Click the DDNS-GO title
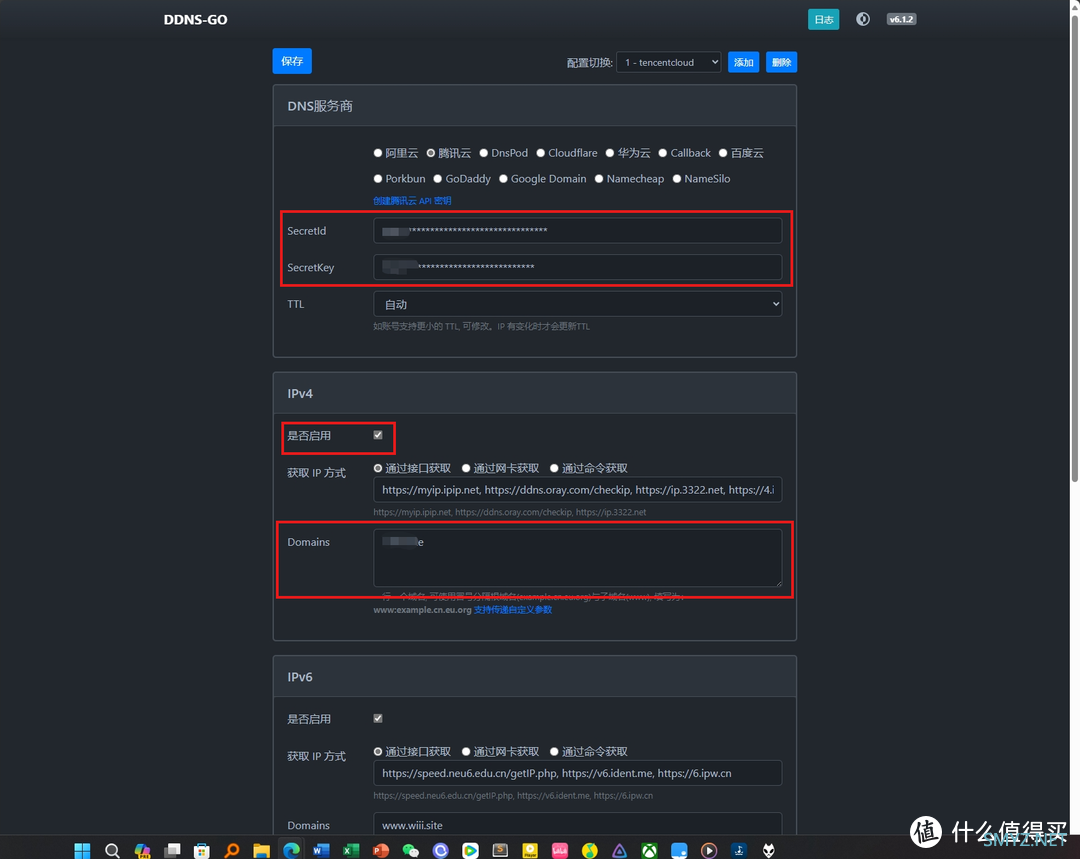The width and height of the screenshot is (1080, 859). click(196, 20)
